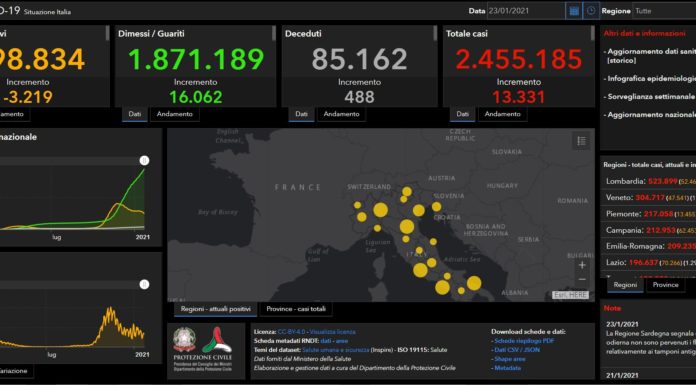The width and height of the screenshot is (696, 385).
Task: Click the daily variation chart slider handle
Action: tap(144, 284)
